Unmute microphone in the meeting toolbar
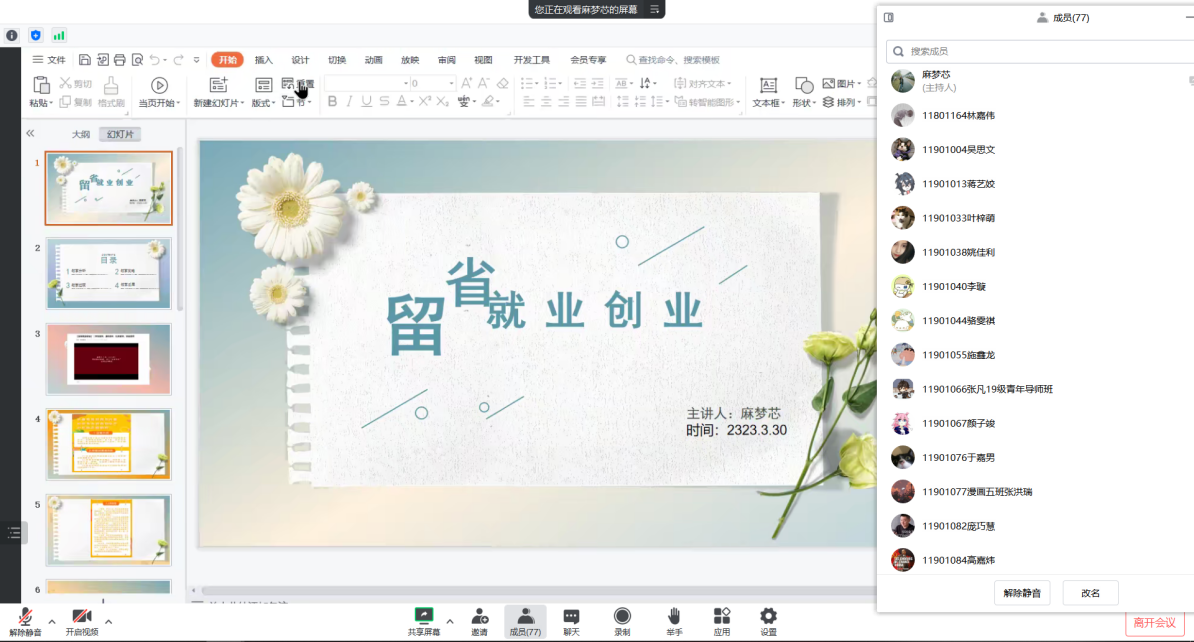 click(x=25, y=617)
